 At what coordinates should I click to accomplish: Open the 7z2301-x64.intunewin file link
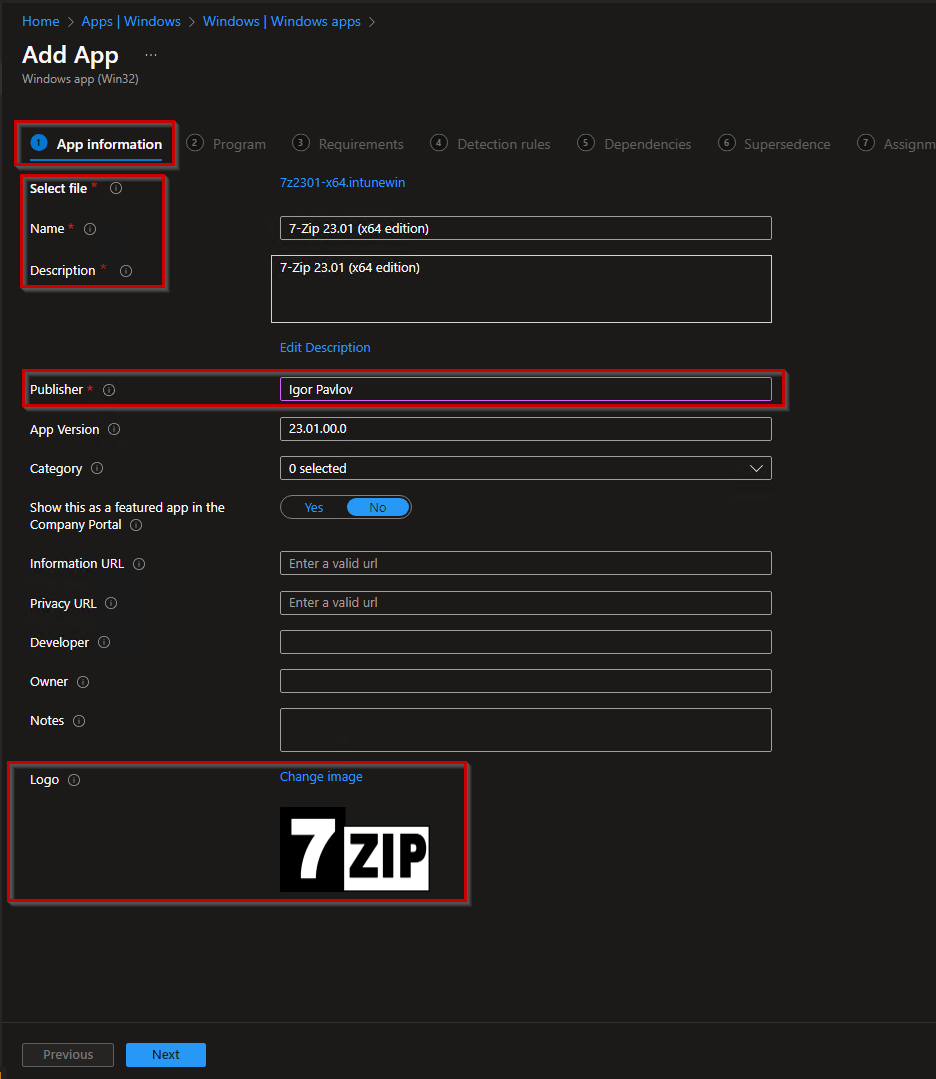pyautogui.click(x=342, y=183)
